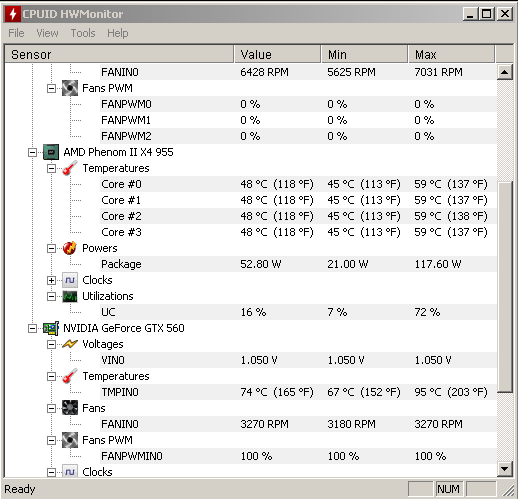This screenshot has height=499, width=518.
Task: Click the Sensor column header
Action: 119,54
